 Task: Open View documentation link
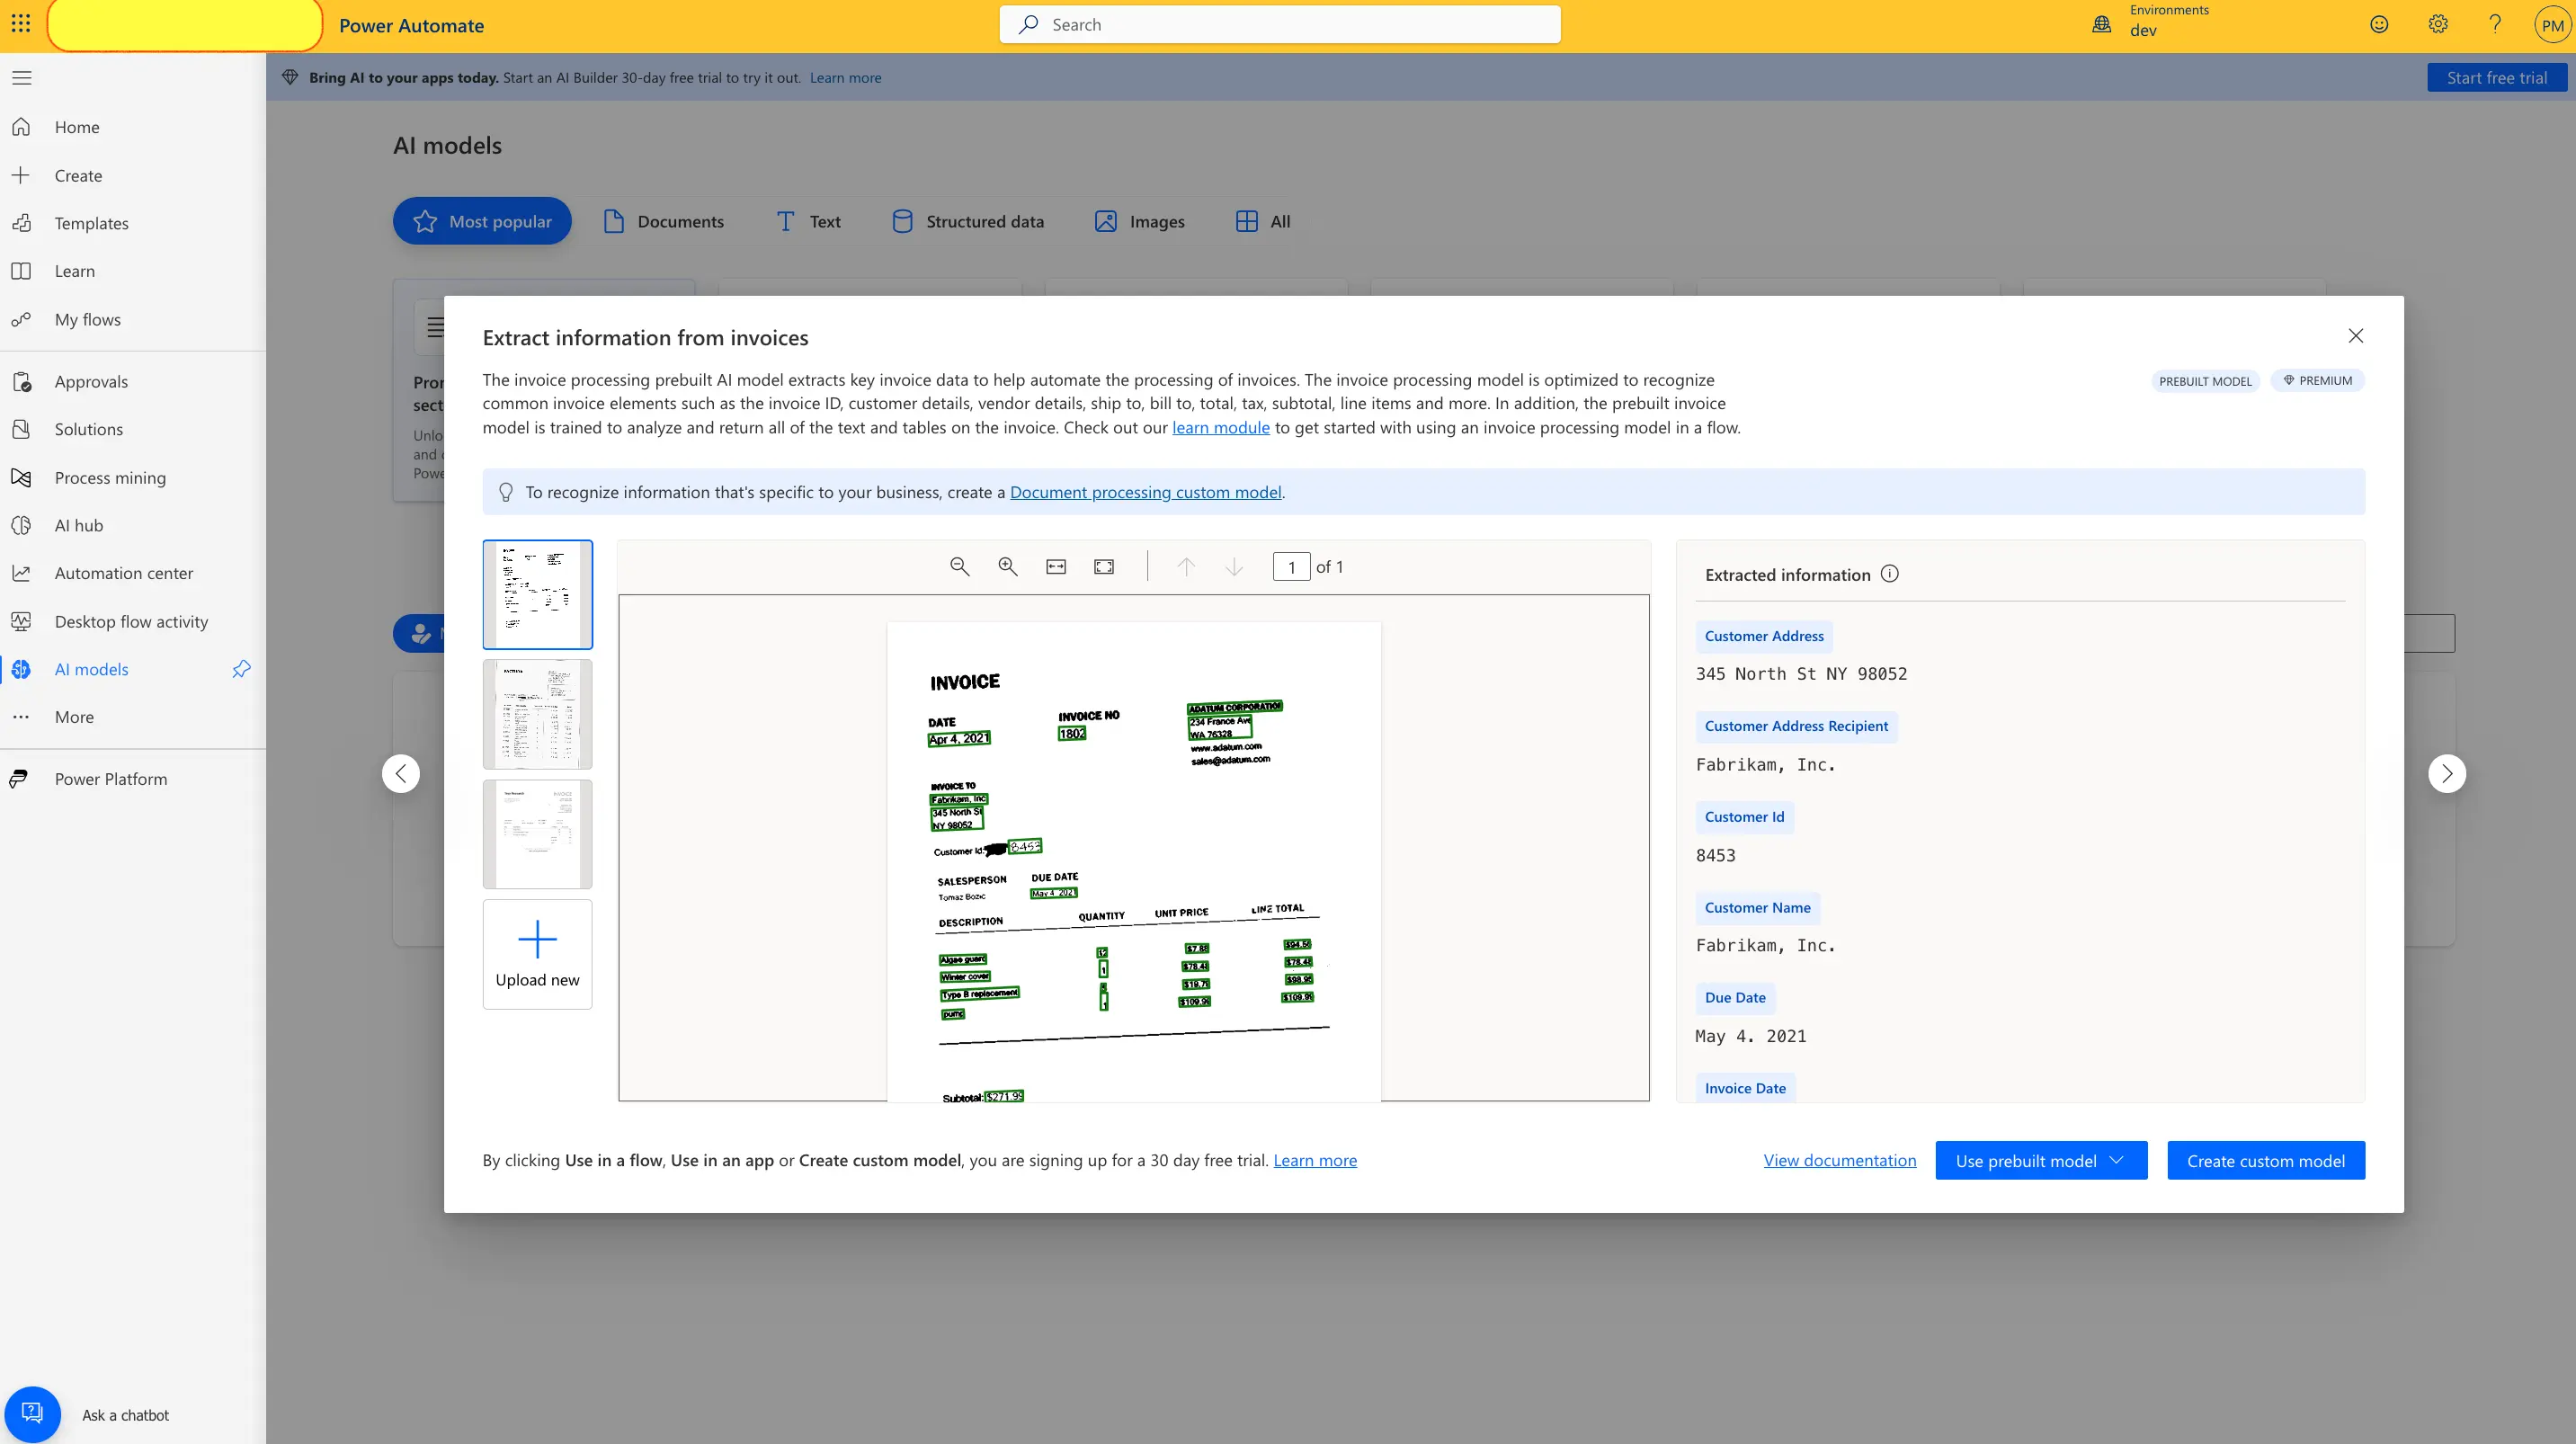point(1839,1160)
